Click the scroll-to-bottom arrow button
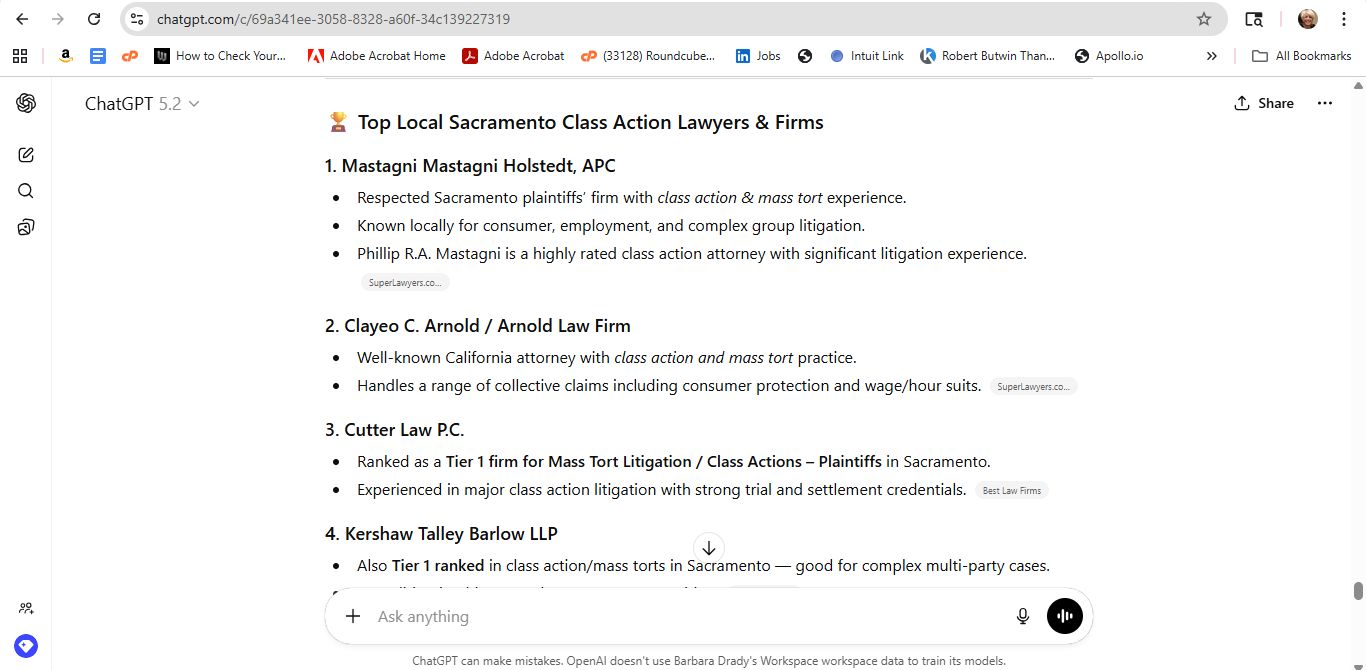This screenshot has height=670, width=1366. (x=709, y=548)
